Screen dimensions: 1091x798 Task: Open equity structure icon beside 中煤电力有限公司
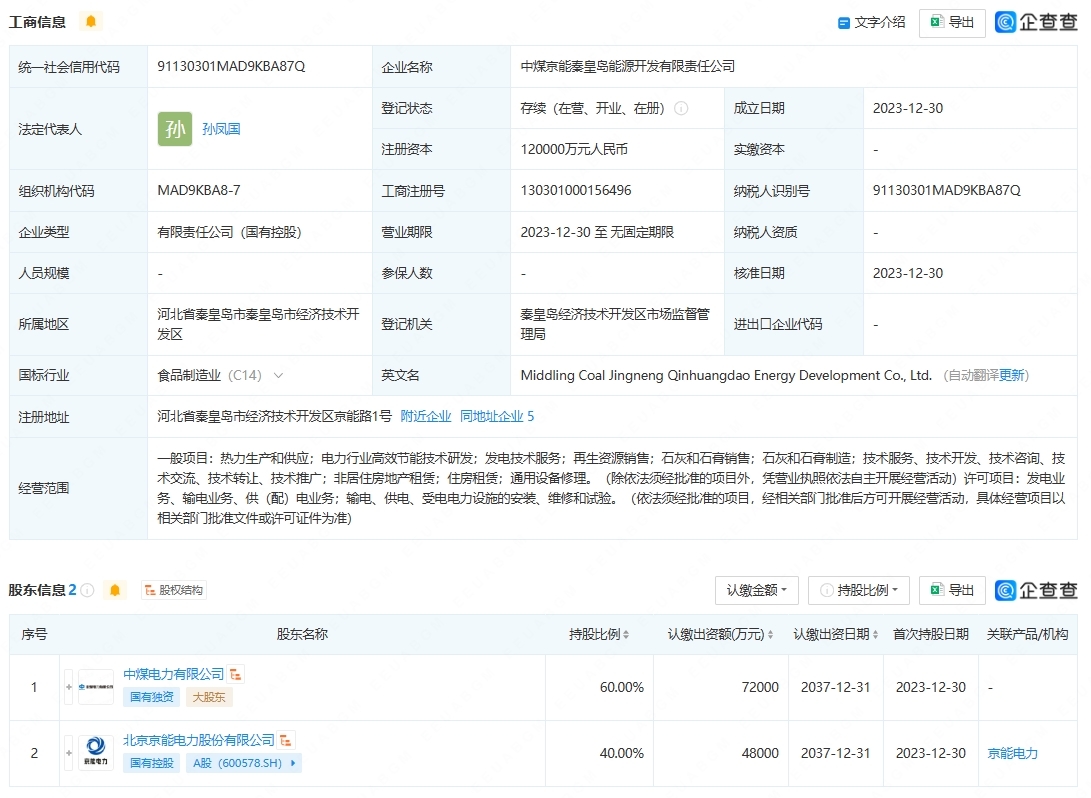pyautogui.click(x=236, y=675)
